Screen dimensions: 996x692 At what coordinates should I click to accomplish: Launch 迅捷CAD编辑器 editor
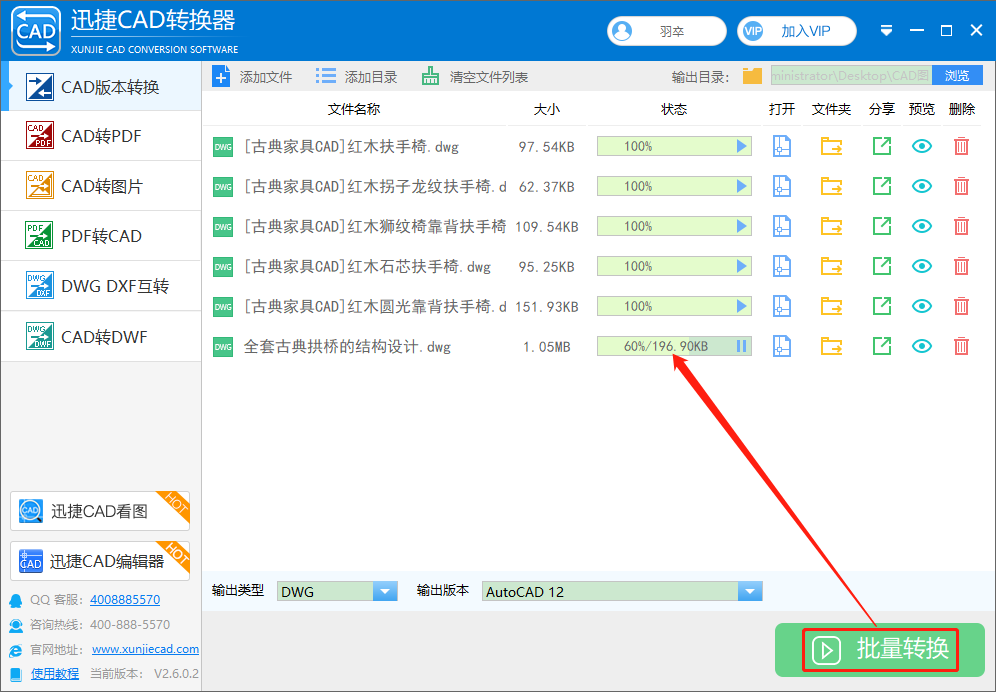coord(100,560)
